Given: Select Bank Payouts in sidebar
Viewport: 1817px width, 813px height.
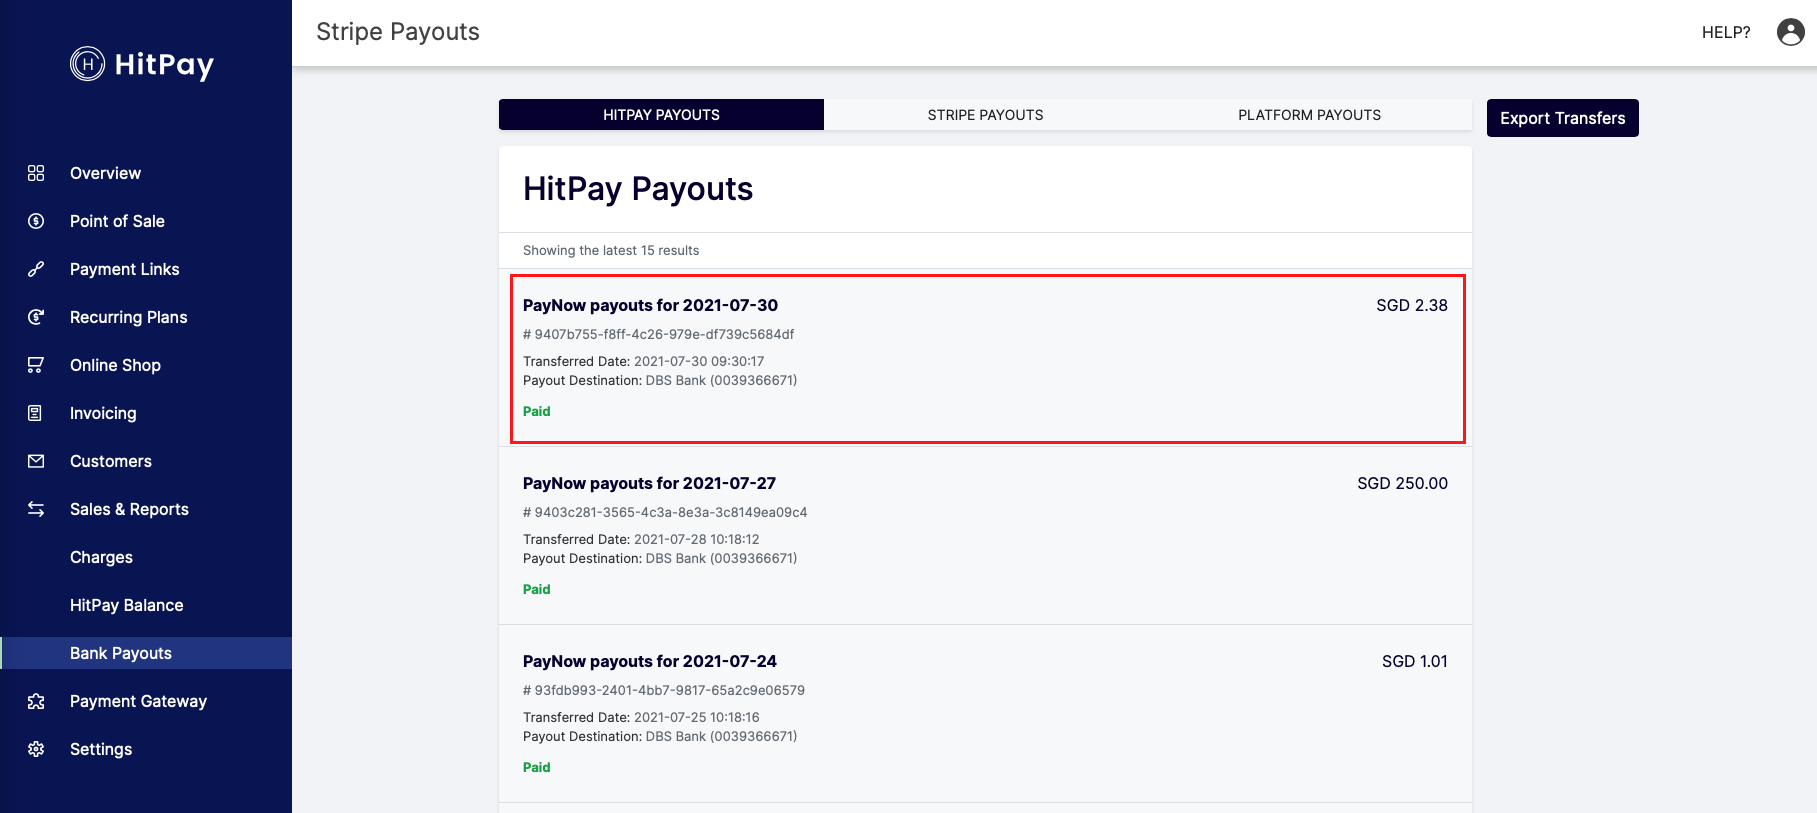Looking at the screenshot, I should click(146, 653).
